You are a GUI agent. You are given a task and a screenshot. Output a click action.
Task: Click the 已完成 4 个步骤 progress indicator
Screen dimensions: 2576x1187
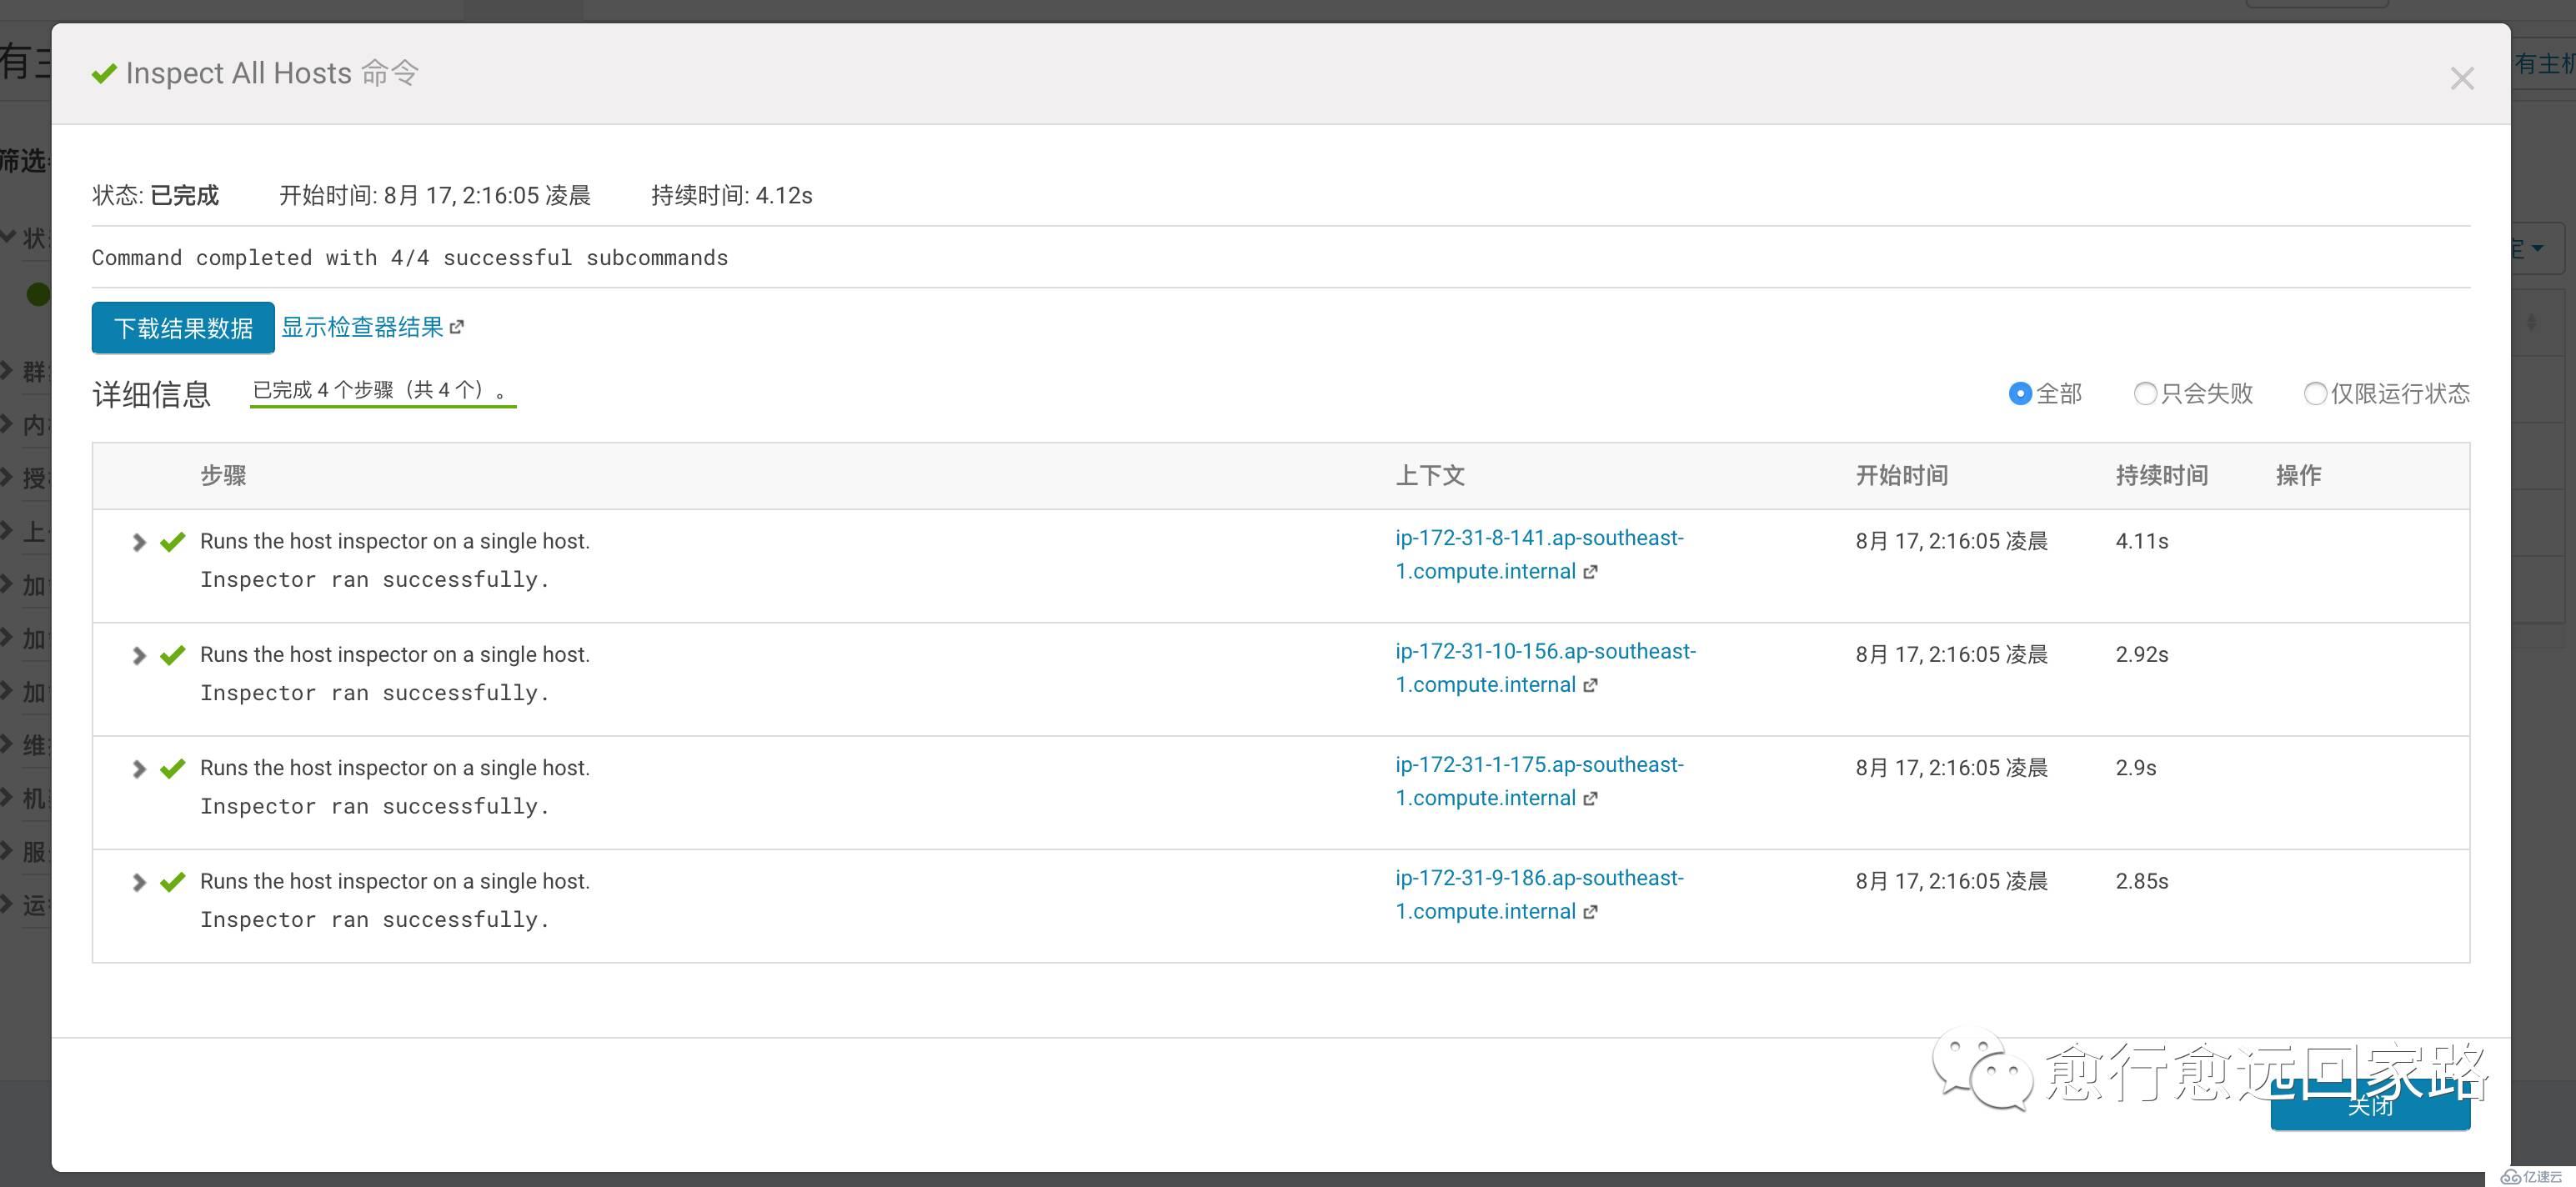tap(383, 391)
